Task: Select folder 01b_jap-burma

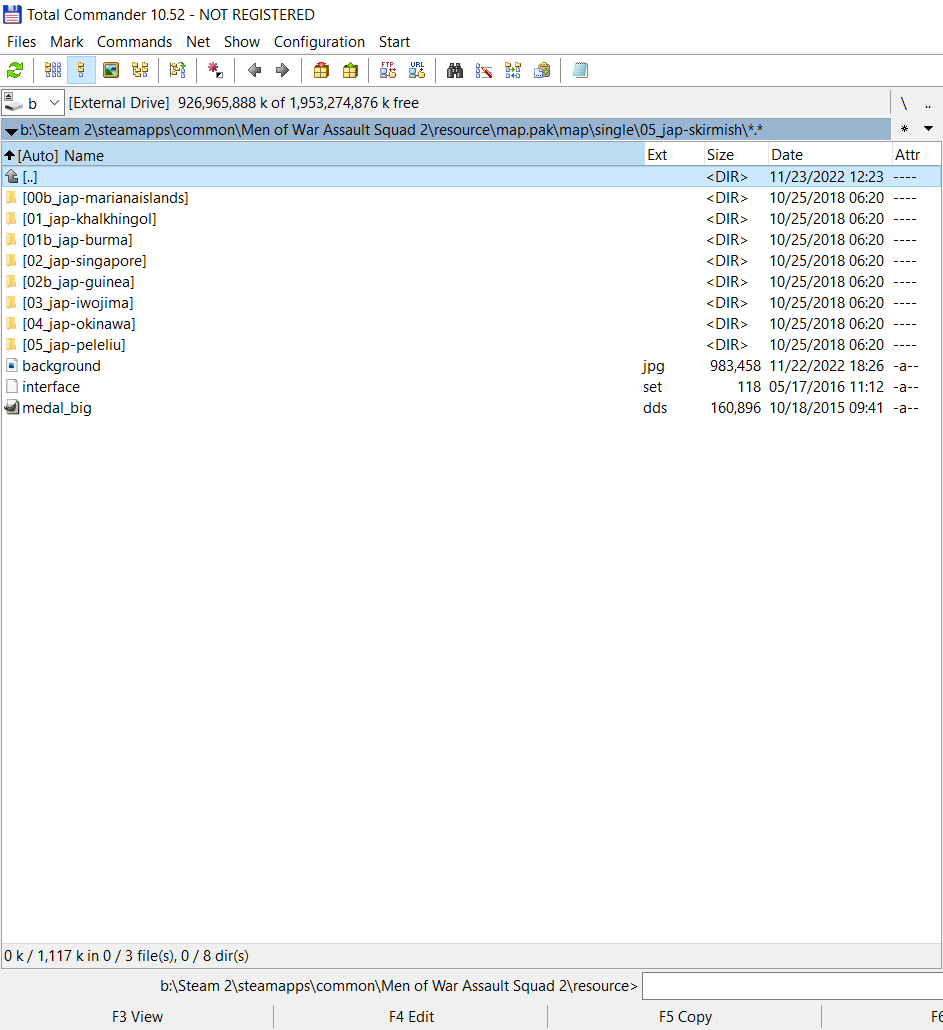Action: 471,240
